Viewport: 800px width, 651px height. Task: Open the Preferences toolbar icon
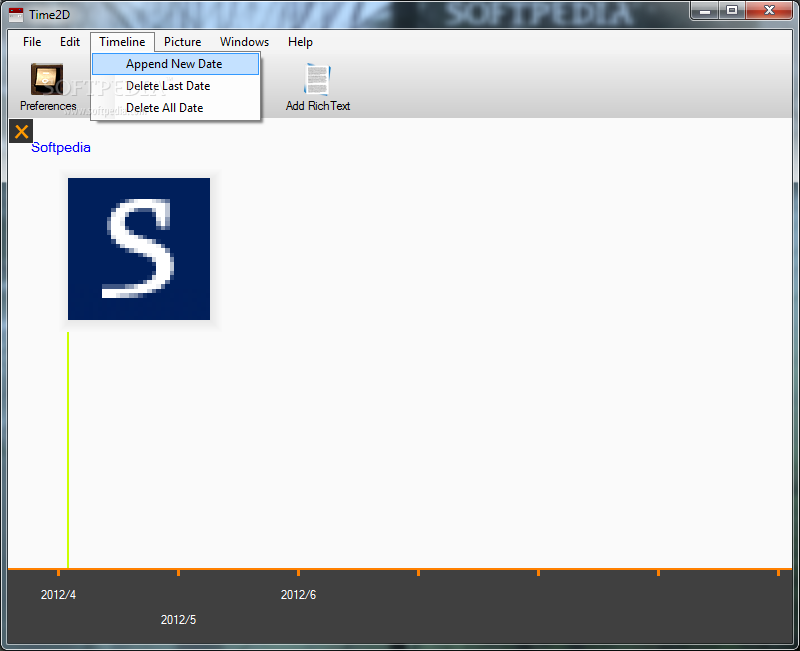tap(47, 79)
